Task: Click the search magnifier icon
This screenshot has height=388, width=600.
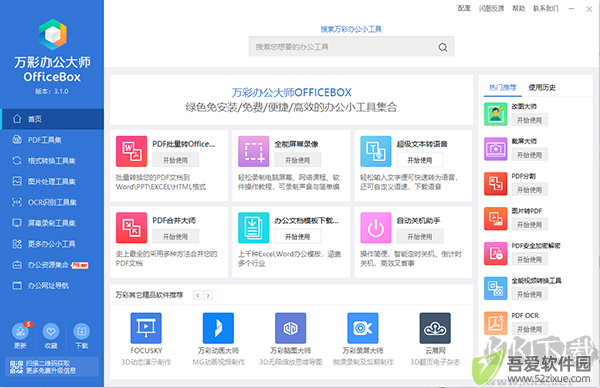Action: click(443, 47)
